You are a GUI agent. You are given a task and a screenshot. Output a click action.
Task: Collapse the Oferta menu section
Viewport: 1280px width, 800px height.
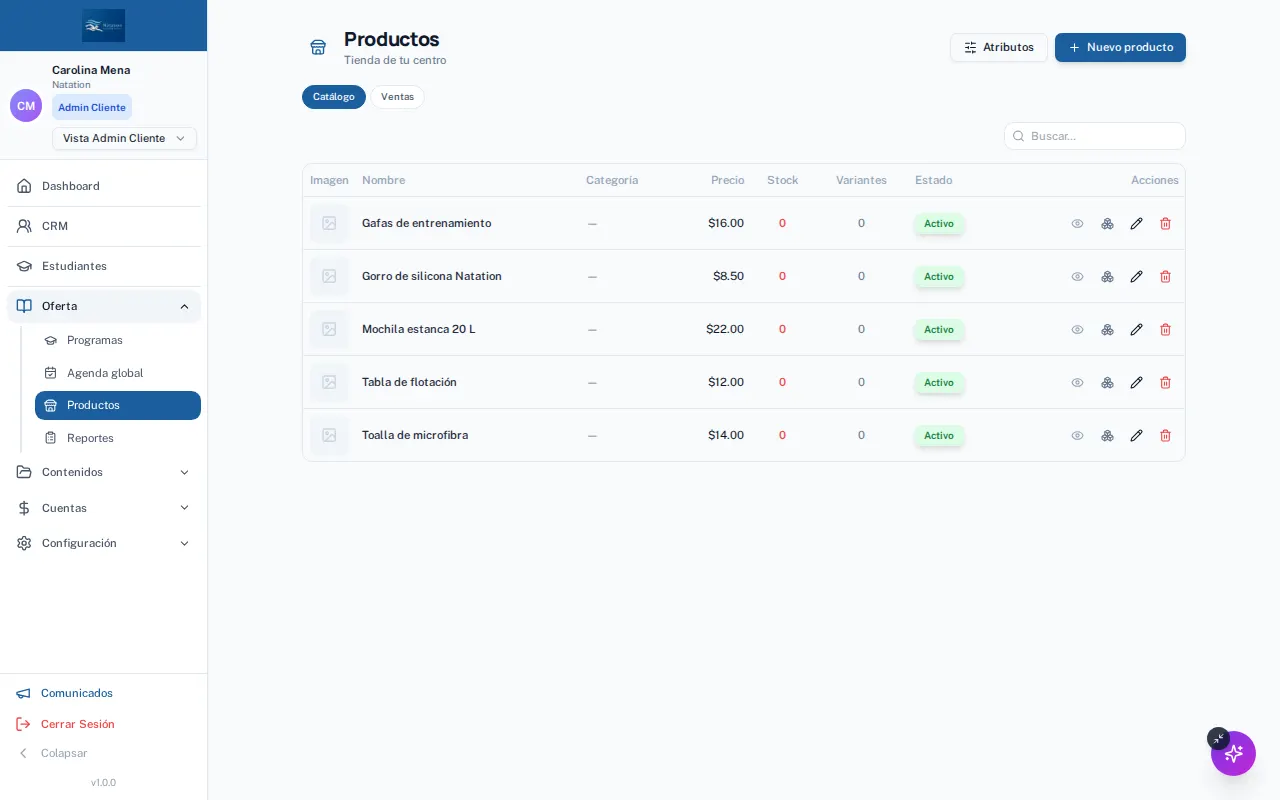(x=104, y=306)
